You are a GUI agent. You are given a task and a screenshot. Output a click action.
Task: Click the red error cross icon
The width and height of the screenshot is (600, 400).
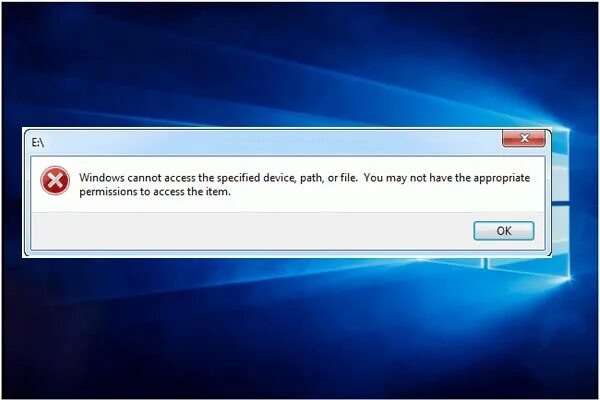(55, 180)
